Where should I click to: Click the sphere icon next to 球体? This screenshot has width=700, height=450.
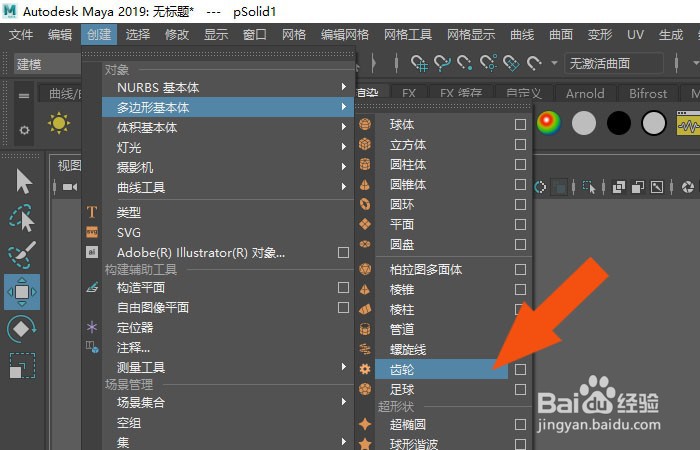[x=365, y=124]
